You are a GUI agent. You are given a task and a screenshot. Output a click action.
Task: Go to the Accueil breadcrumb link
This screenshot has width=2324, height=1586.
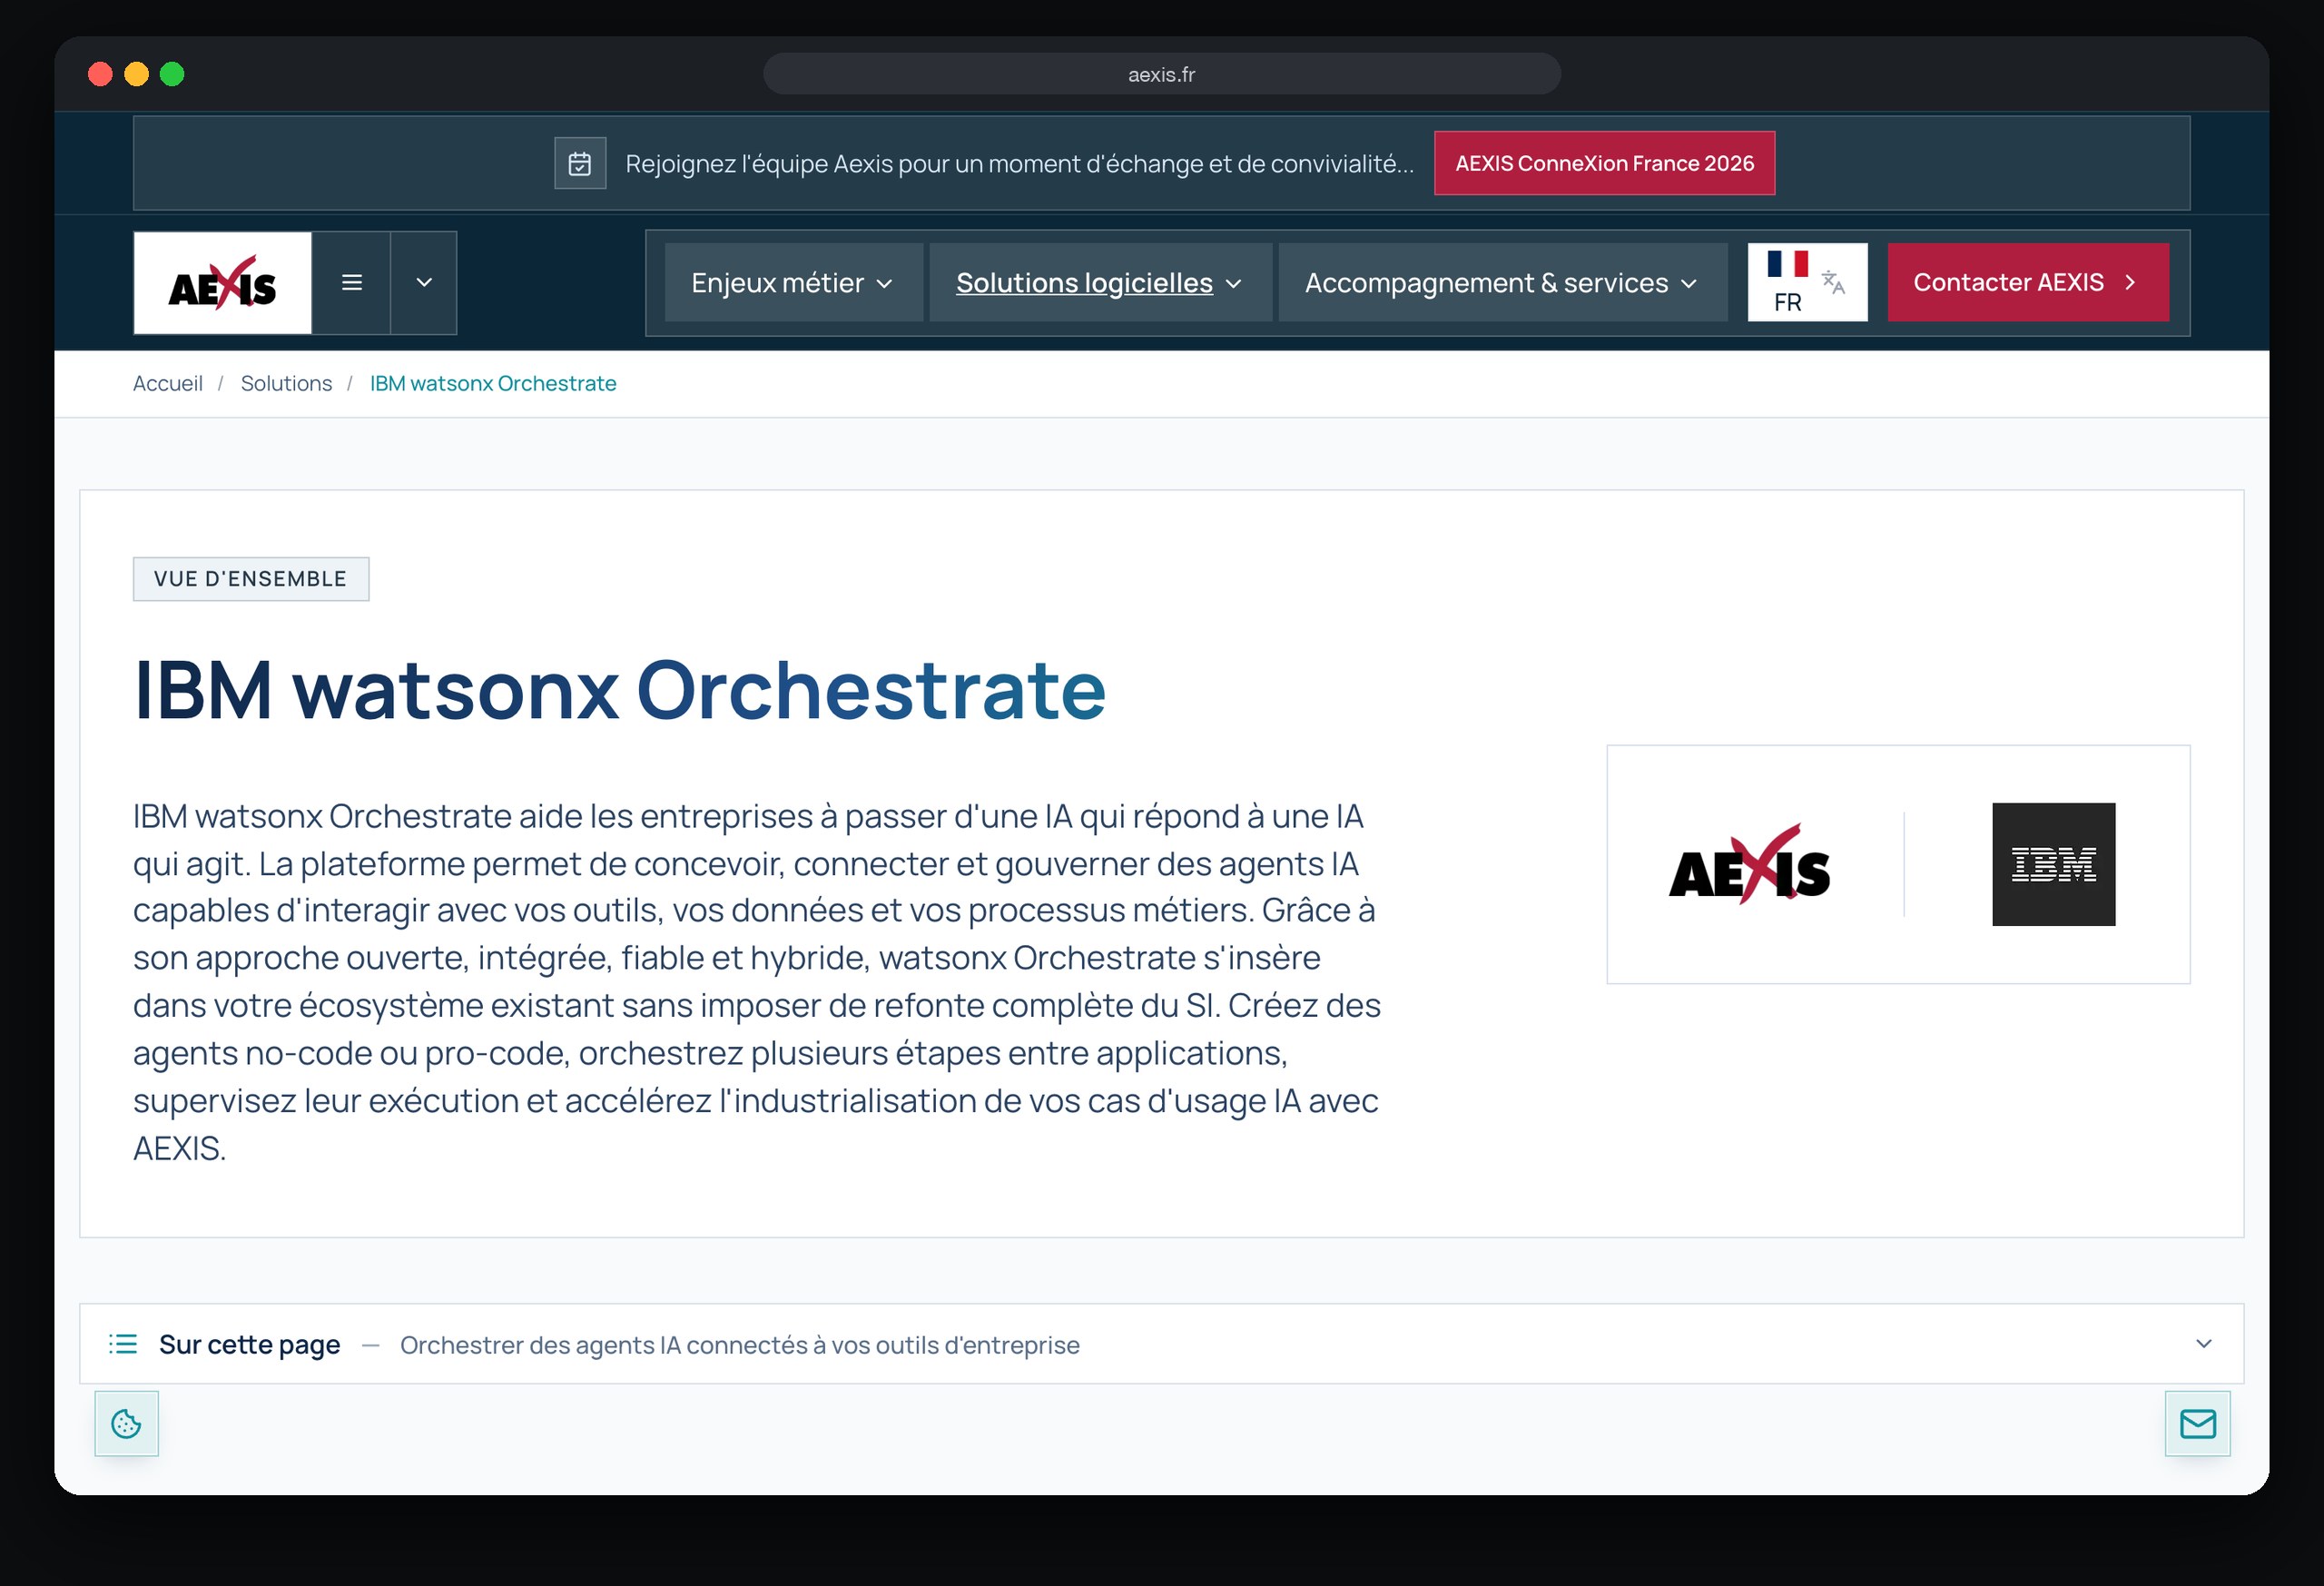(x=168, y=384)
